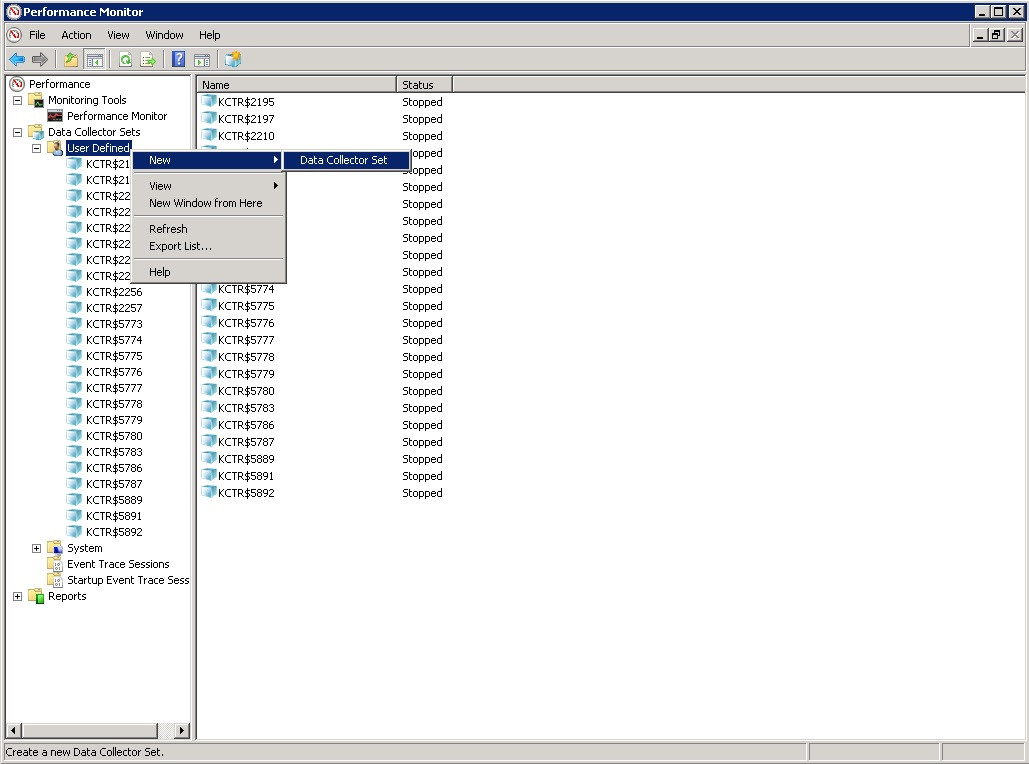Toggle the console tree pane toolbar icon
Viewport: 1029px width, 764px height.
[x=94, y=59]
